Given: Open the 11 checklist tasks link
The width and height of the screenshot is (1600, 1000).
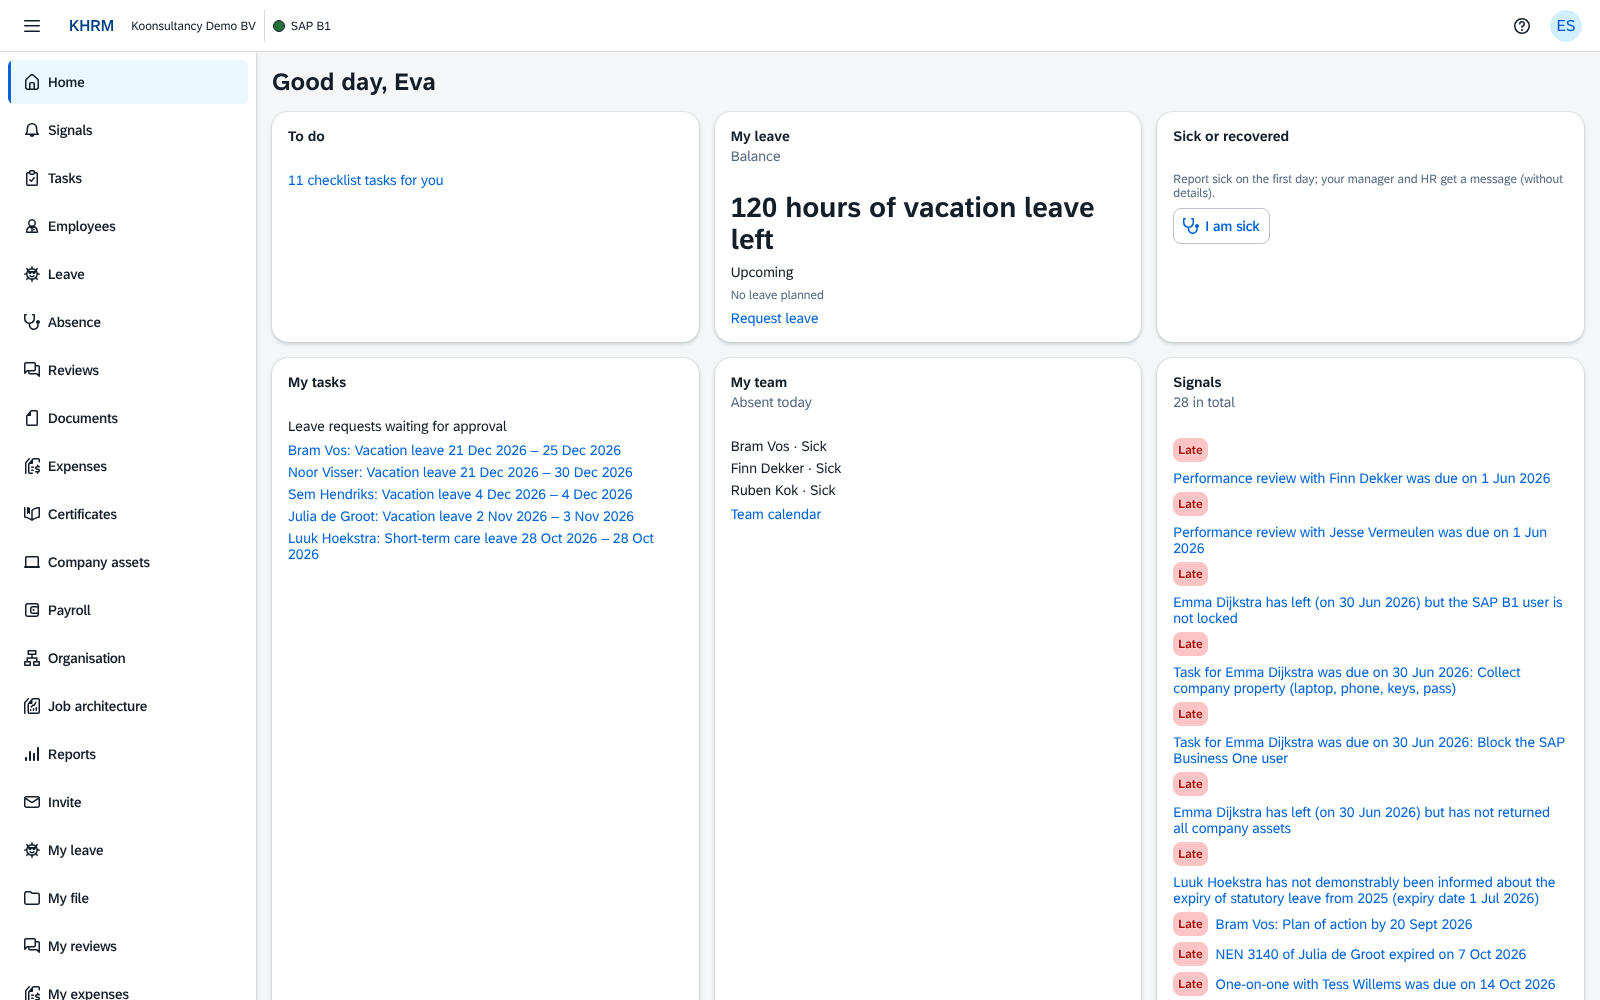Looking at the screenshot, I should 365,180.
